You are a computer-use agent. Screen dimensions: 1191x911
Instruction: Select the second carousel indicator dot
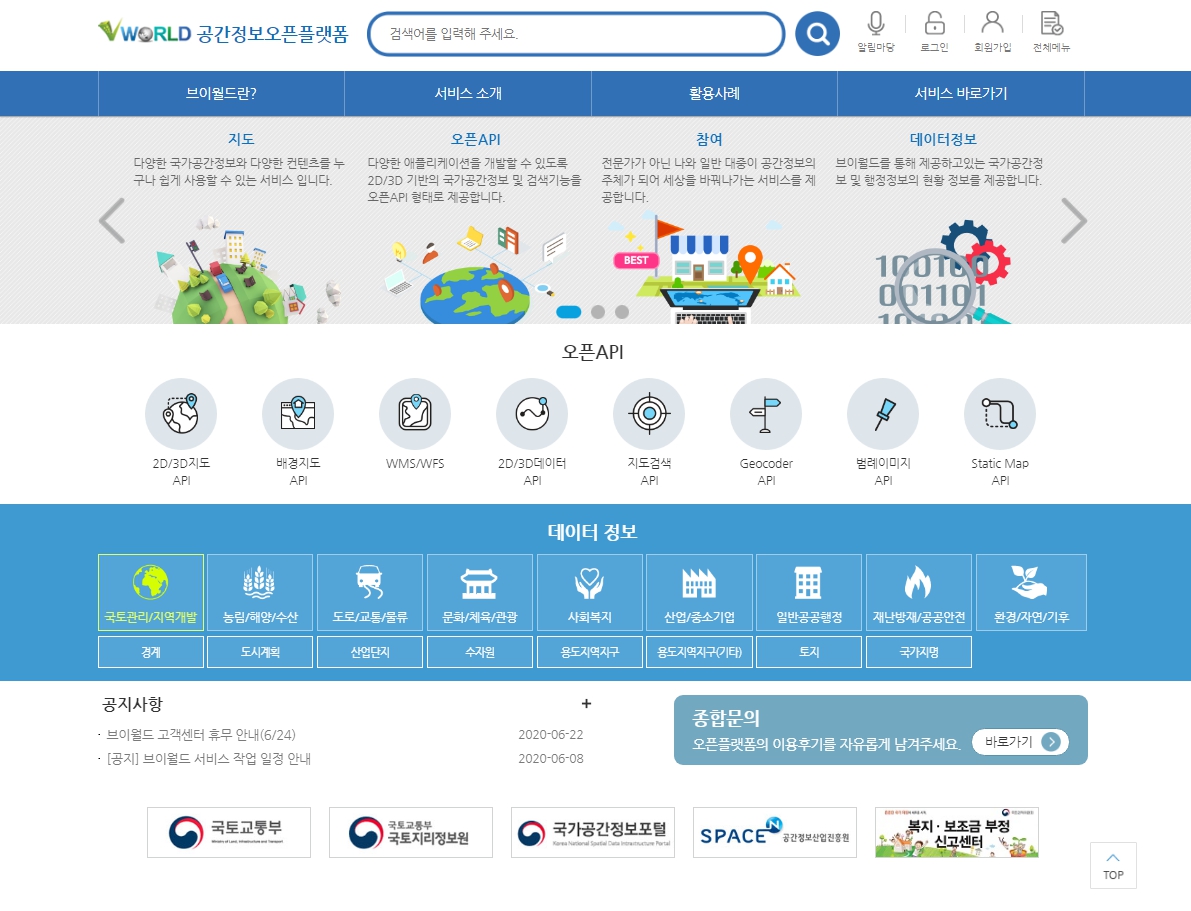598,312
